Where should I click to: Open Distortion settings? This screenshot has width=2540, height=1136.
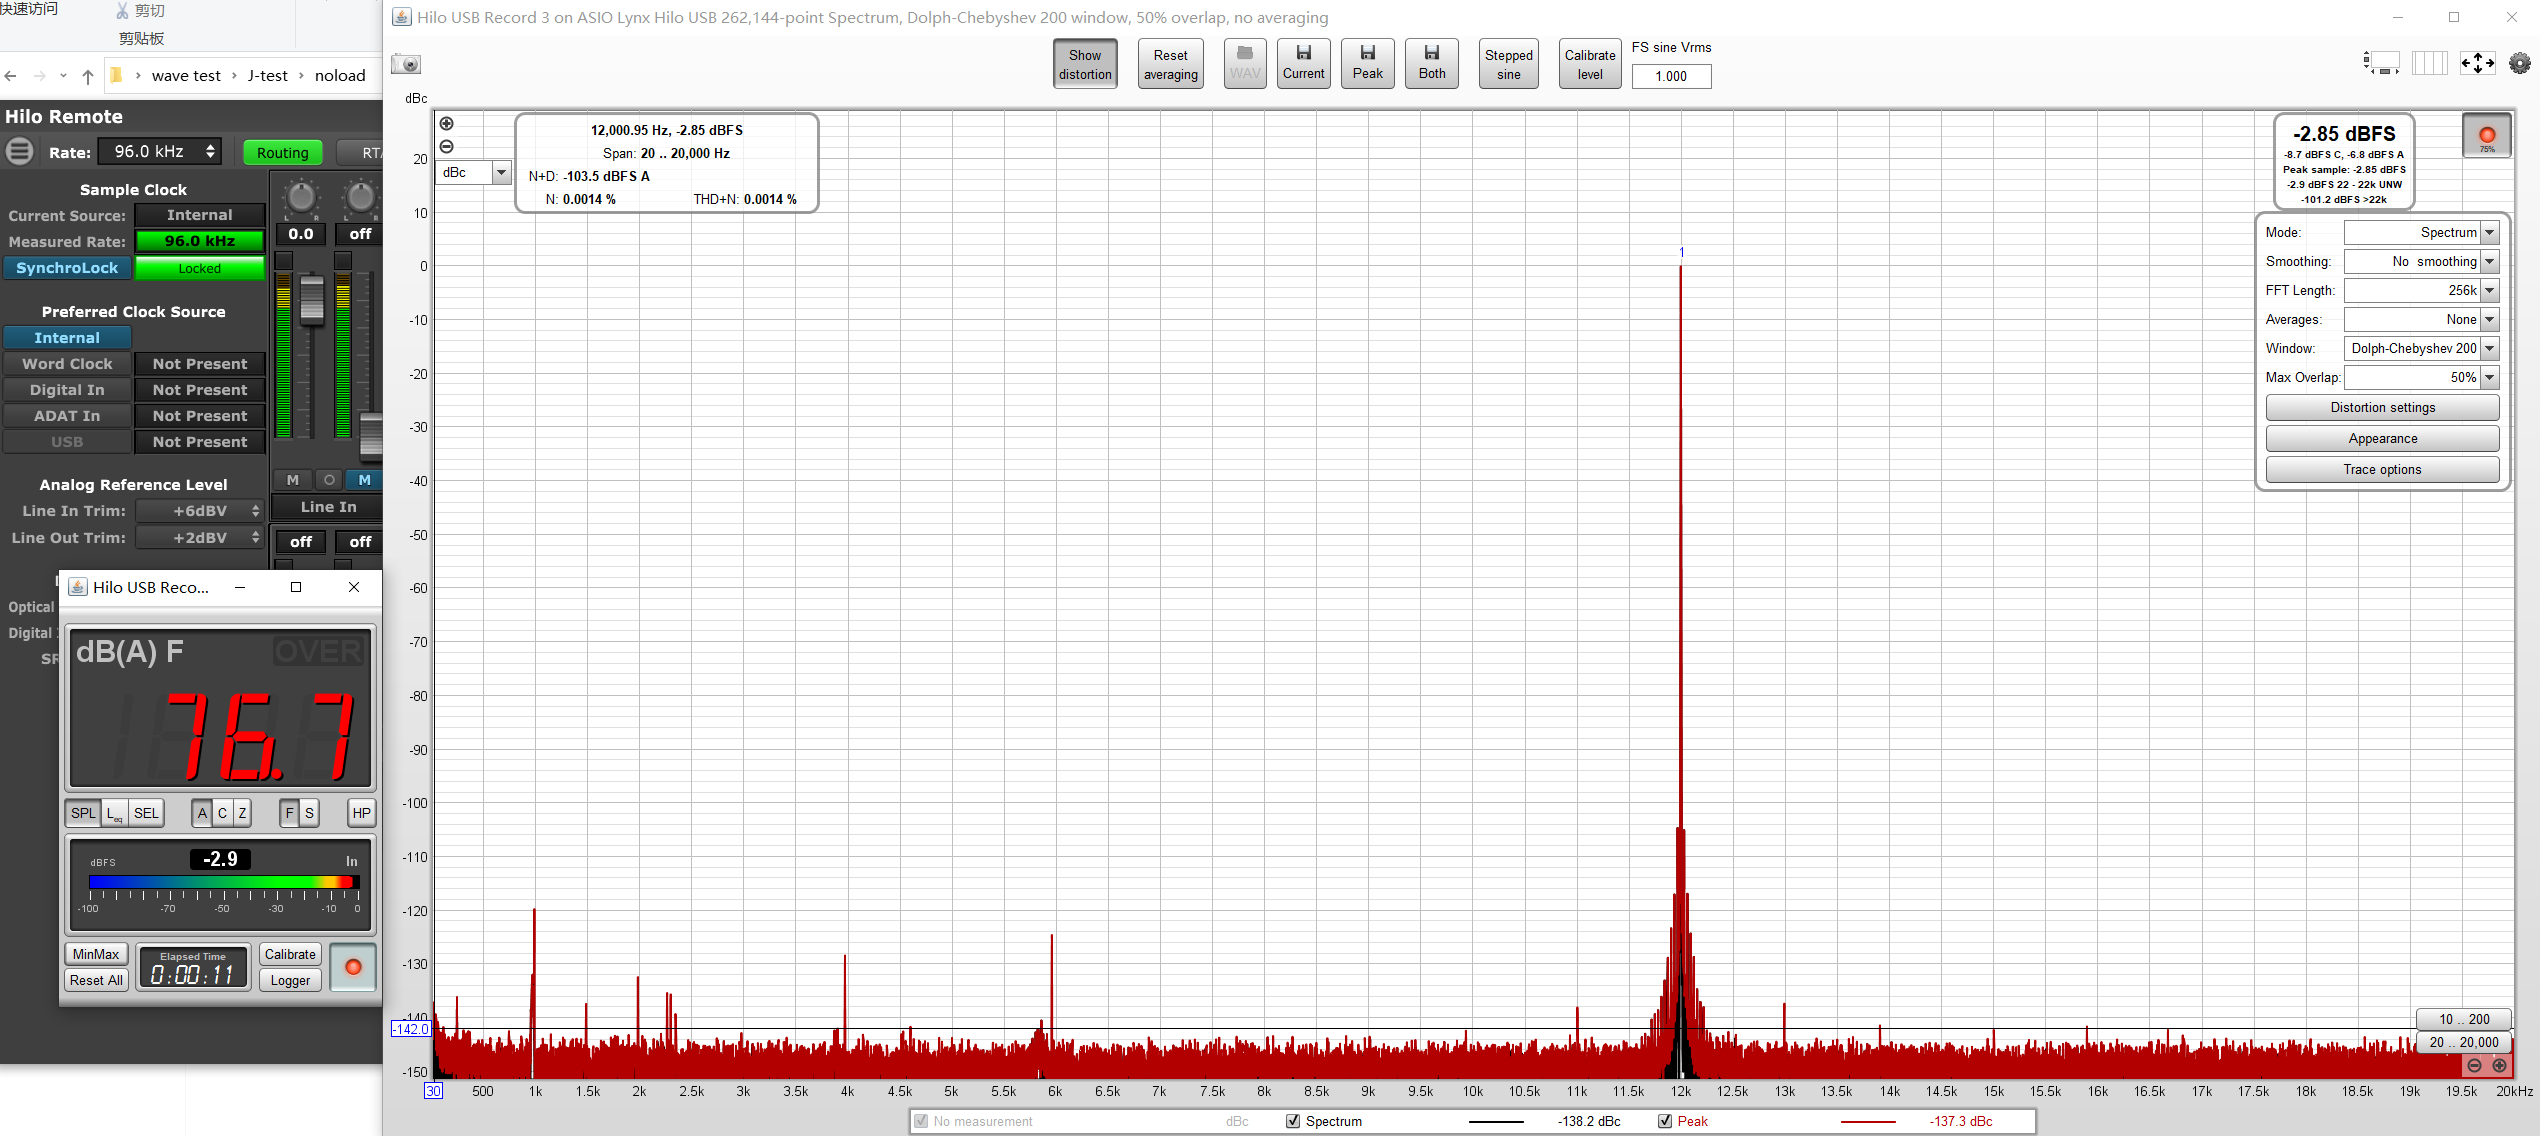pos(2382,408)
